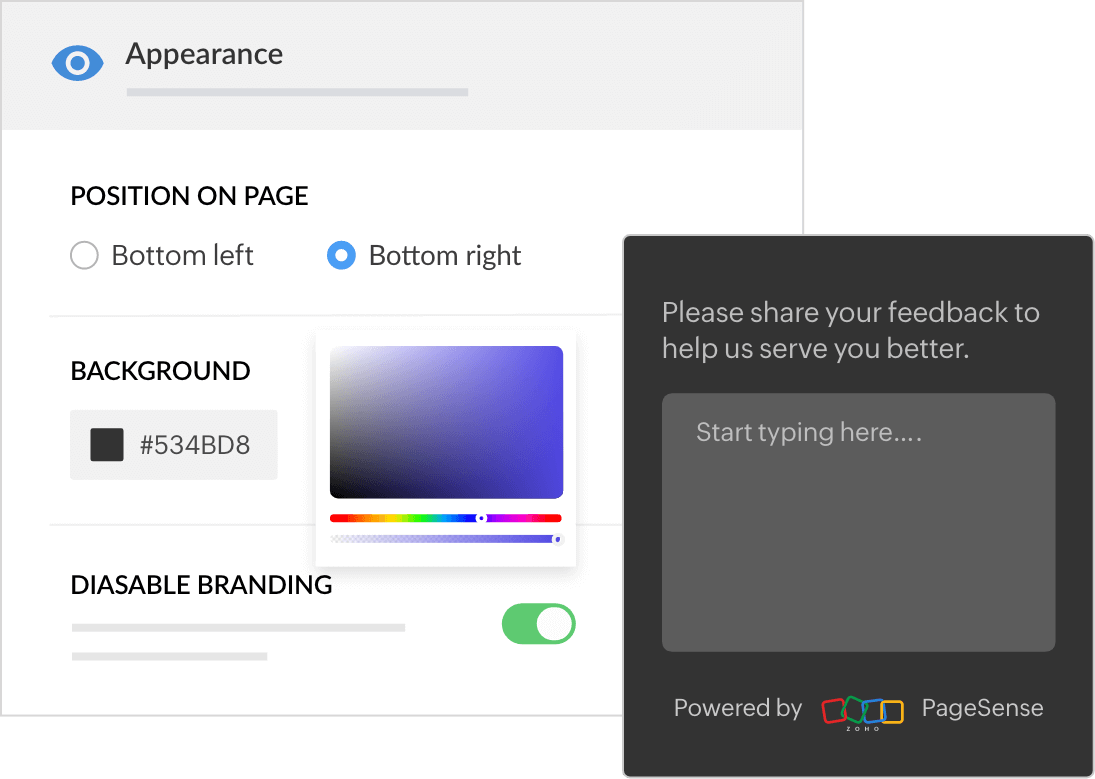Click the dark background color swatch
1095x779 pixels.
point(107,445)
